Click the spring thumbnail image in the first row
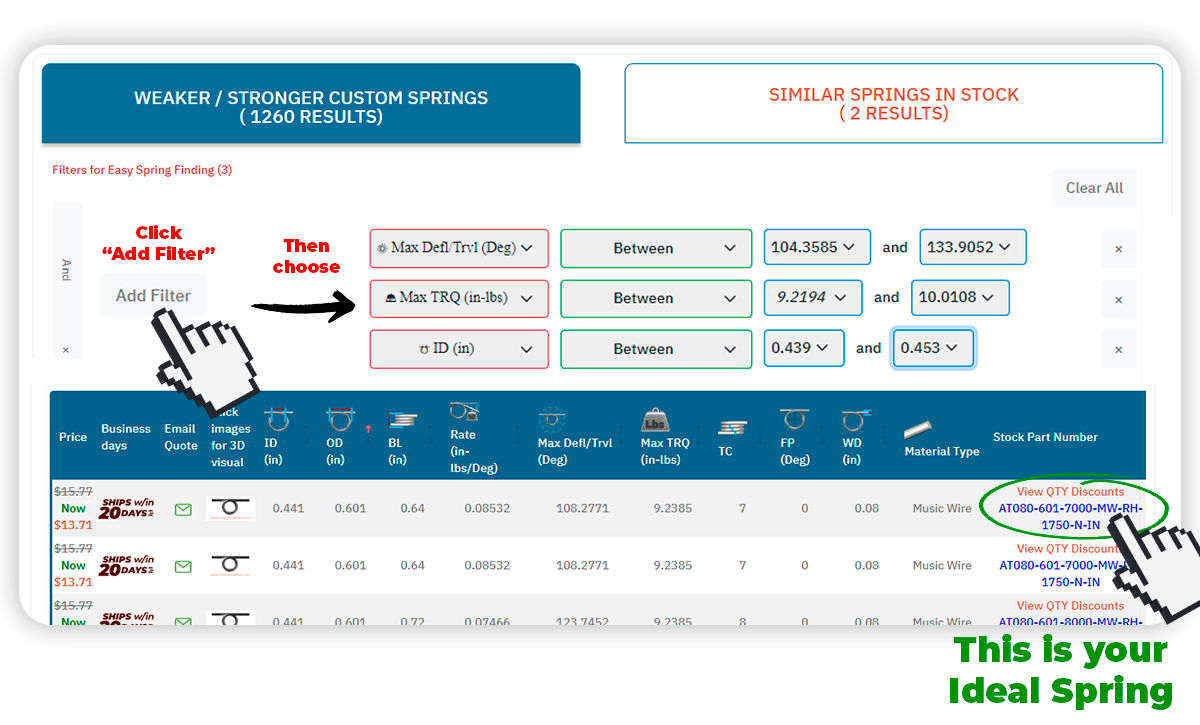The image size is (1200, 725). click(230, 508)
